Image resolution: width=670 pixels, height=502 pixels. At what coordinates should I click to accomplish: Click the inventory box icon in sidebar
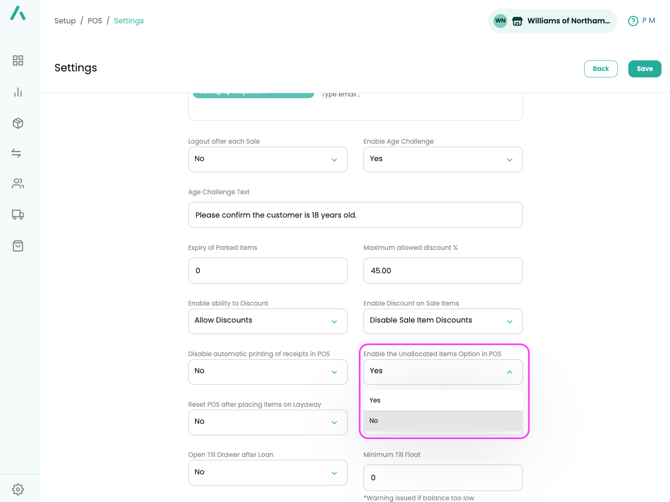18,123
